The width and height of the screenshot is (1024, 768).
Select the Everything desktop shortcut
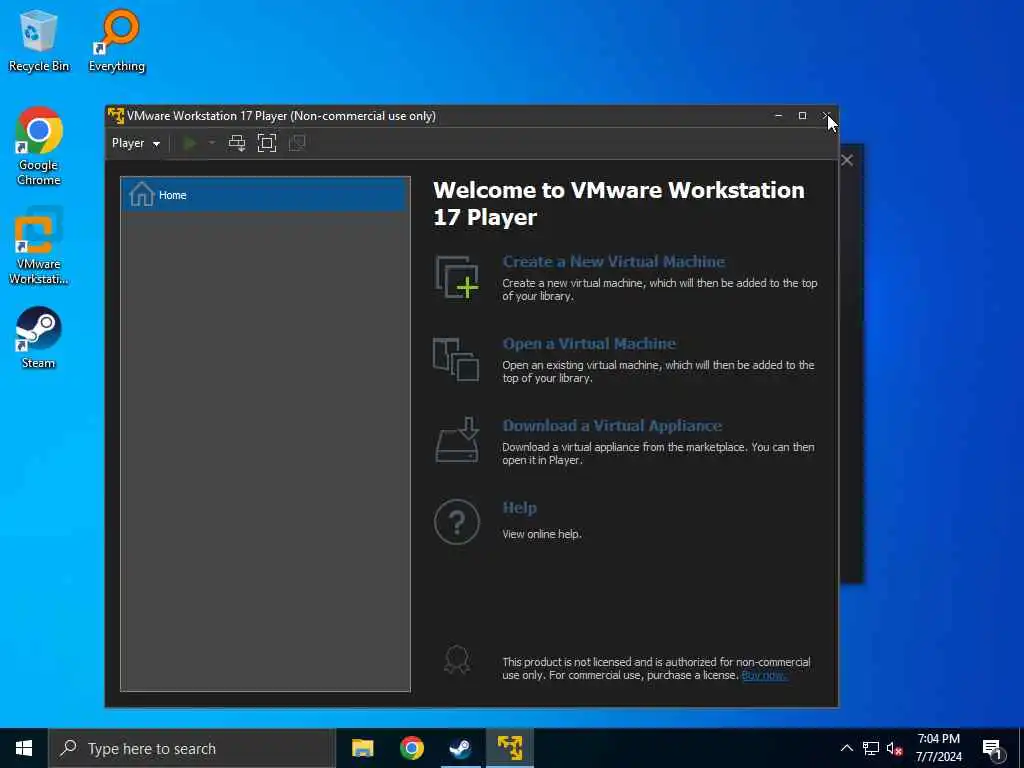tap(117, 40)
